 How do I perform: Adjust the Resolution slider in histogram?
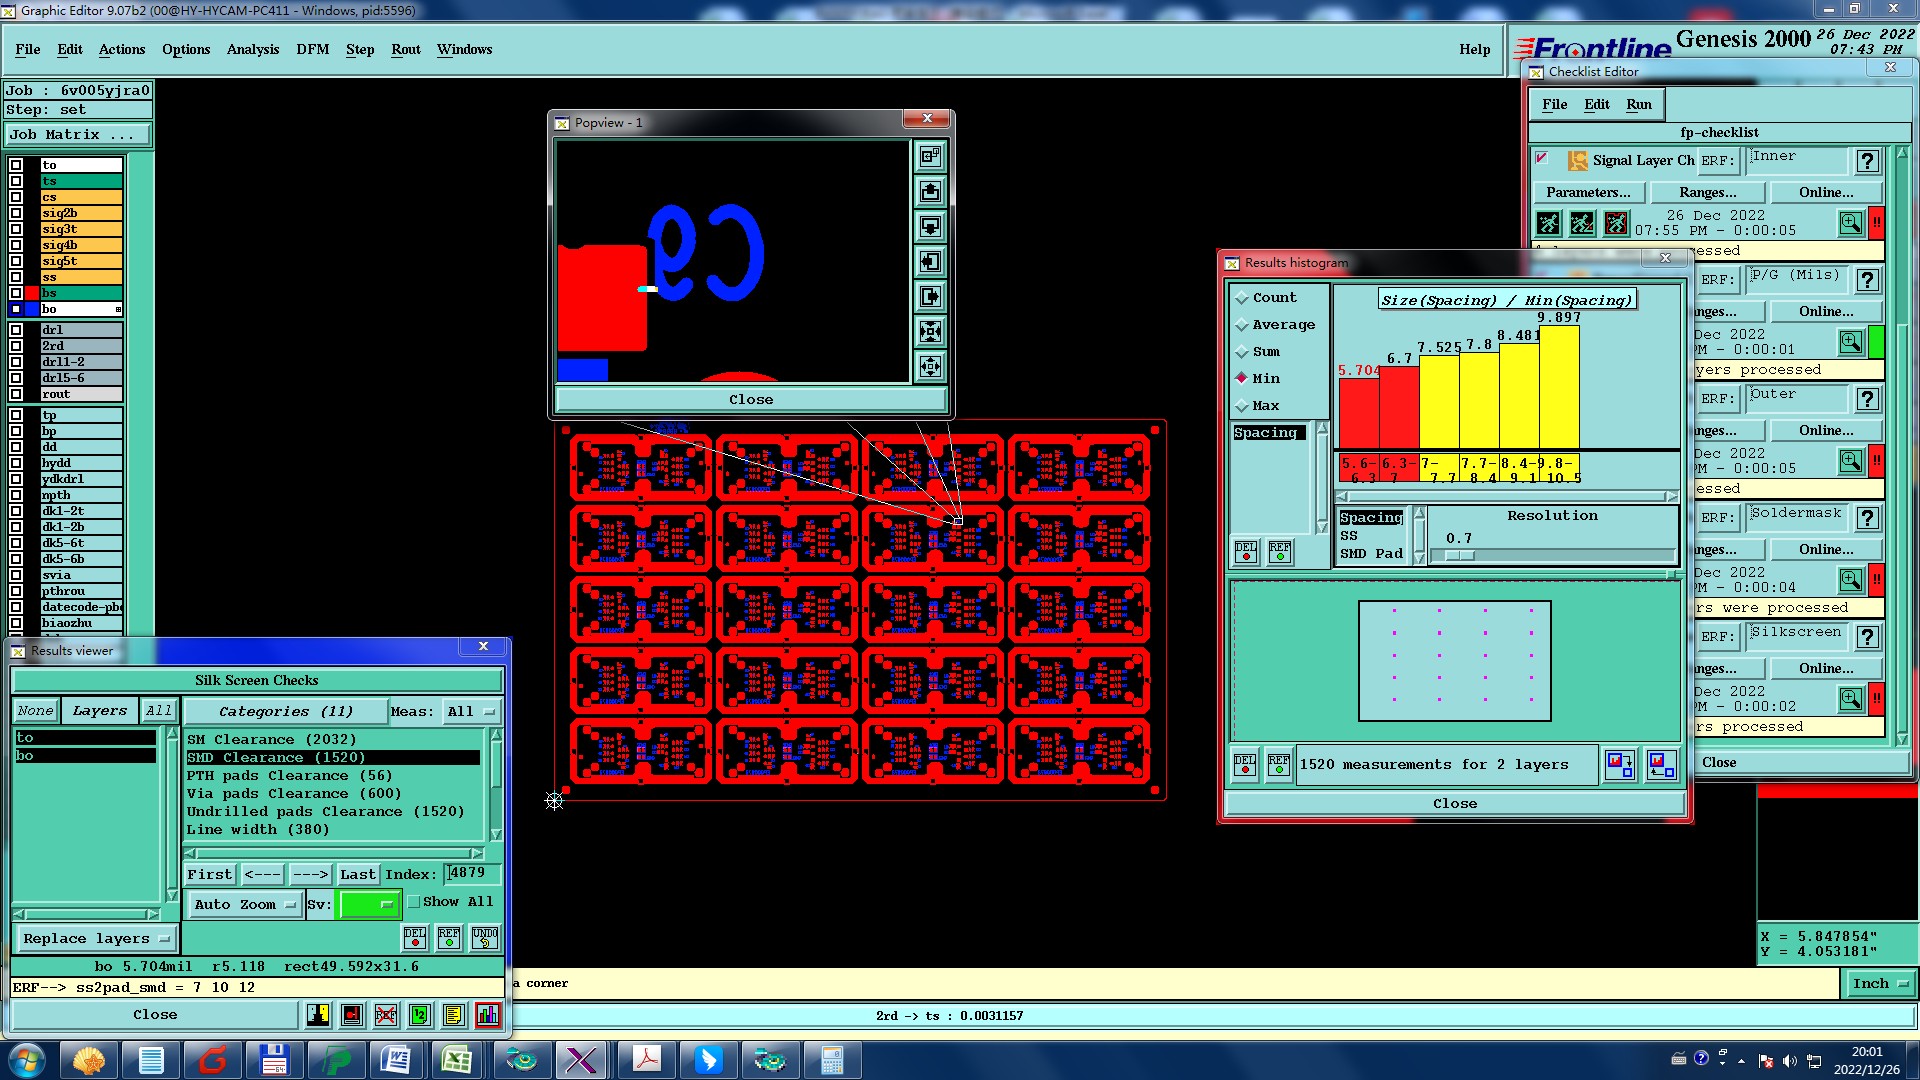pos(1459,556)
